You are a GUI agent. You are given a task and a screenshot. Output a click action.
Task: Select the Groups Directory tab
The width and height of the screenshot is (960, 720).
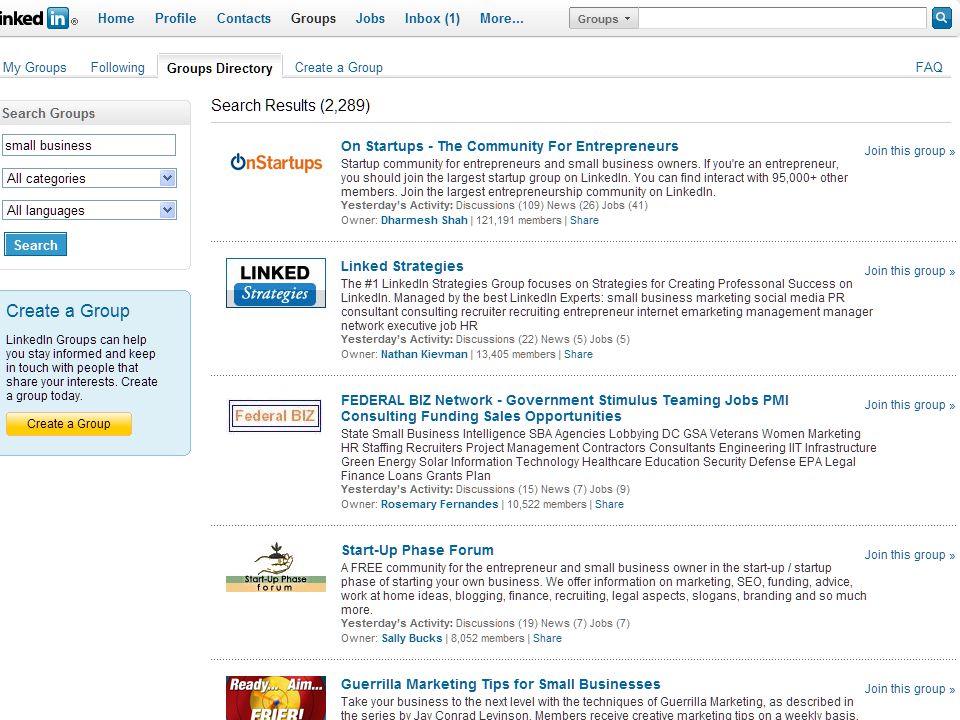[x=219, y=68]
